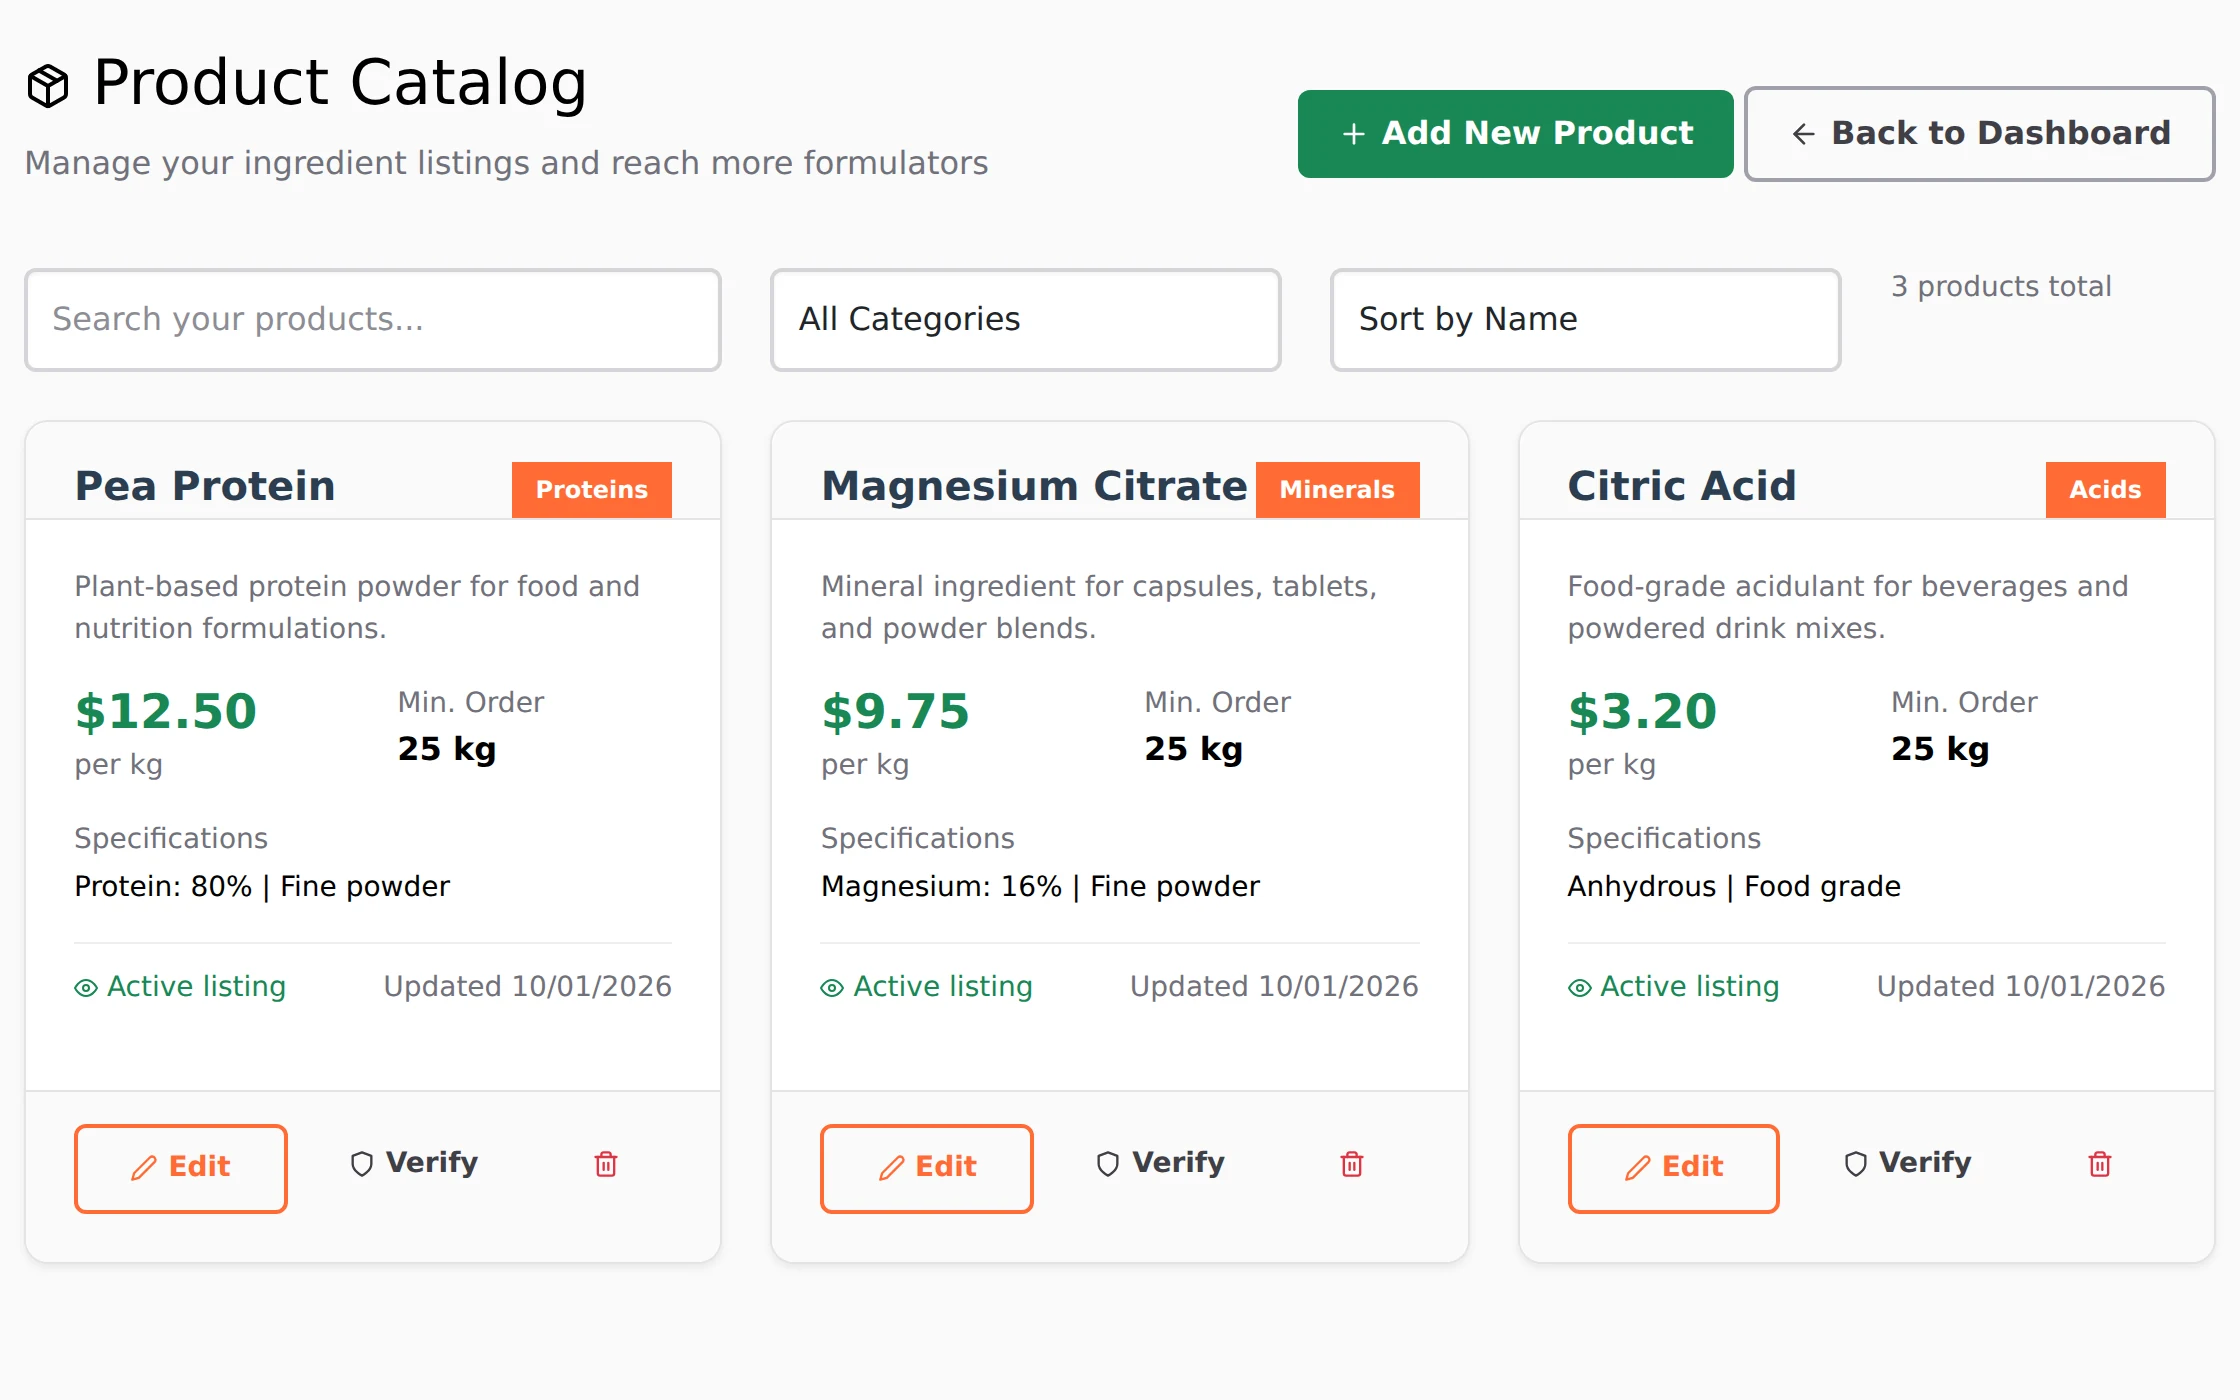Edit the Citric Acid product
This screenshot has height=1400, width=2240.
pos(1674,1168)
